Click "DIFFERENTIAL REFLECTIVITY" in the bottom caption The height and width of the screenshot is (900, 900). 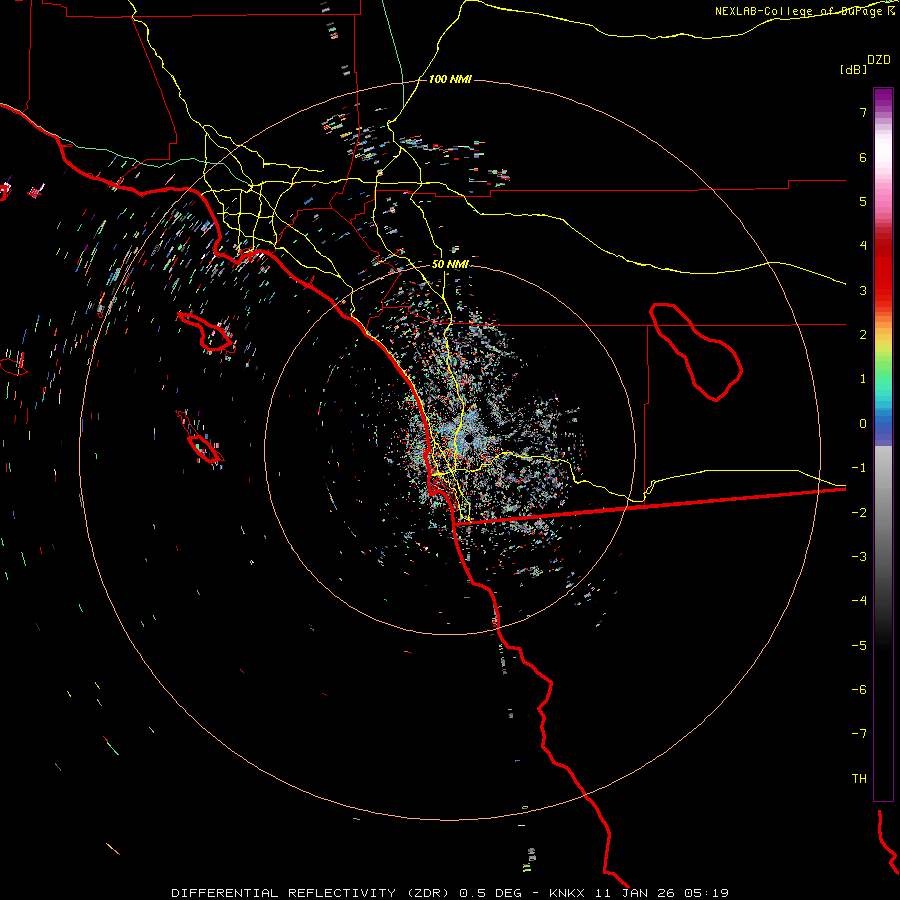coord(284,893)
